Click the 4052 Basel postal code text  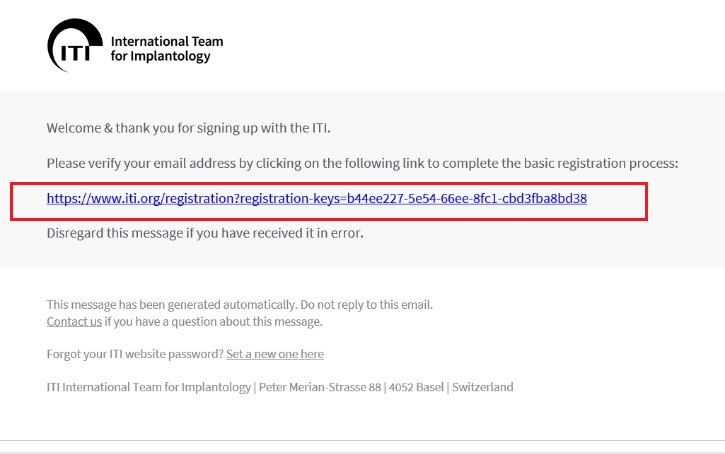[416, 387]
